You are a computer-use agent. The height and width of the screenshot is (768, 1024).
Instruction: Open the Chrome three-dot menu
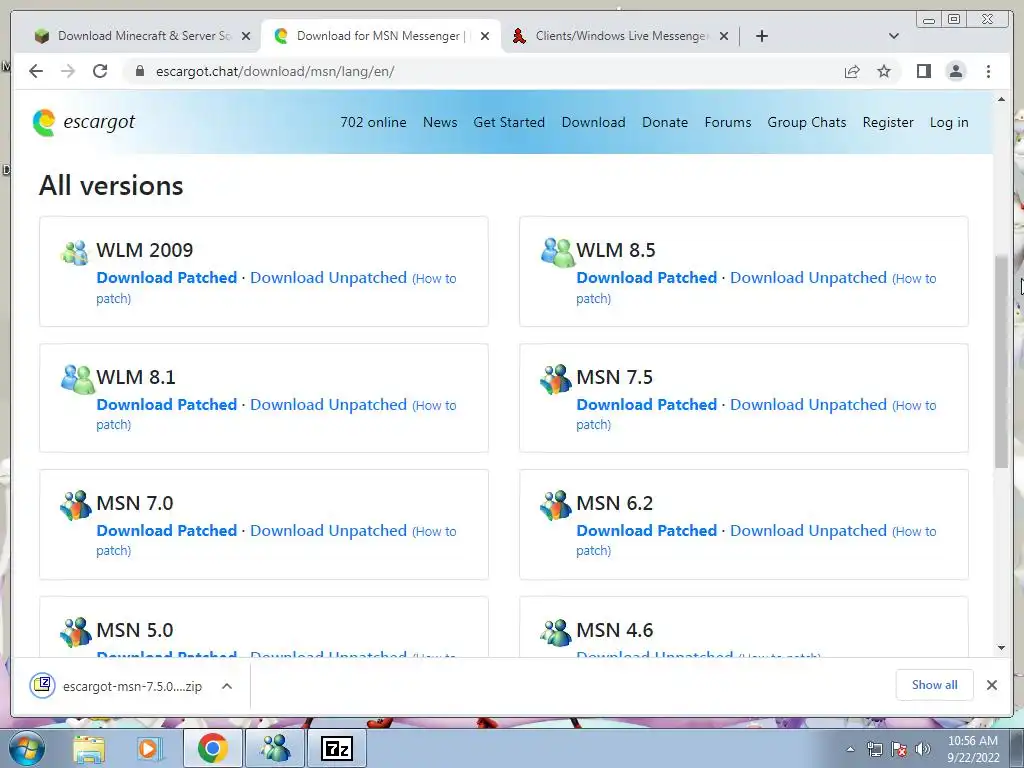click(988, 71)
